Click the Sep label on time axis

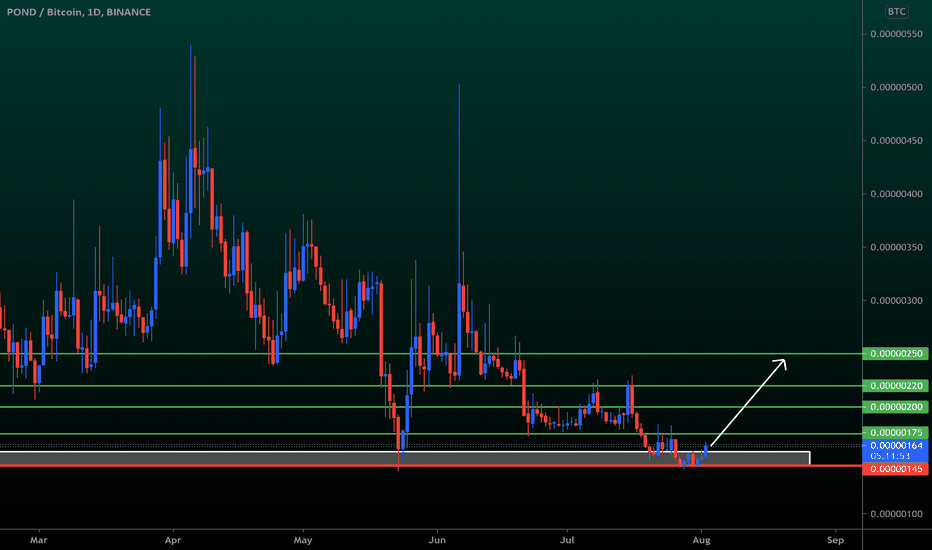click(835, 540)
